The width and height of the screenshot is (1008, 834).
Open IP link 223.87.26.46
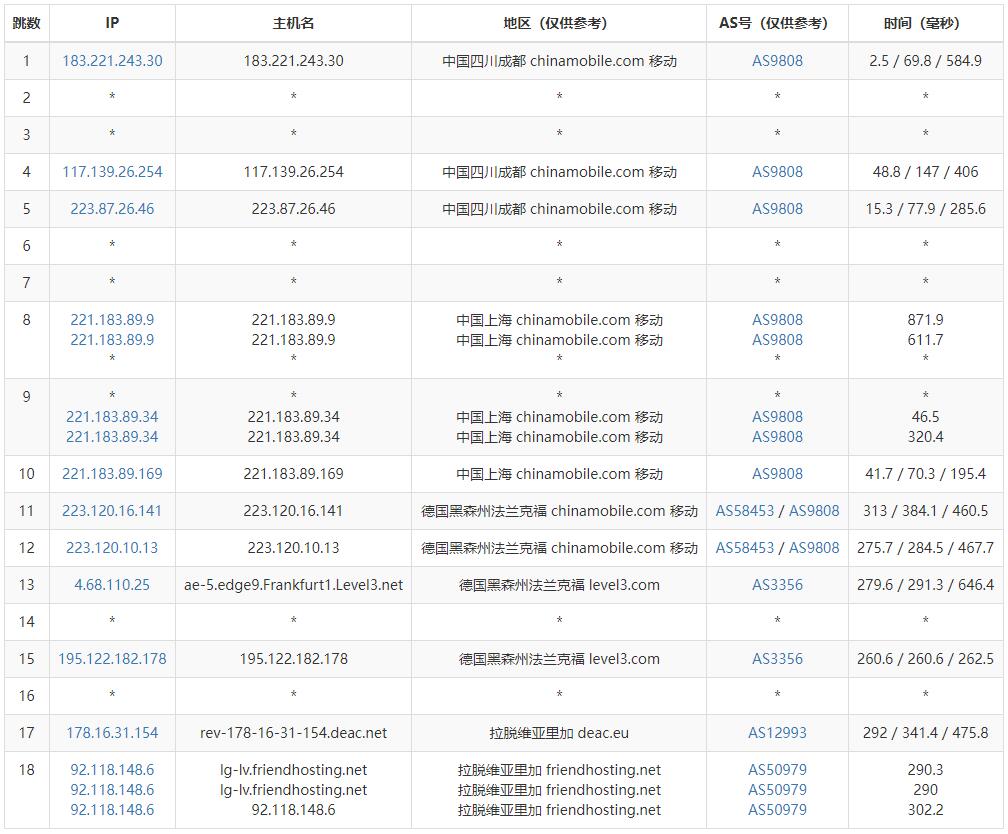[112, 209]
